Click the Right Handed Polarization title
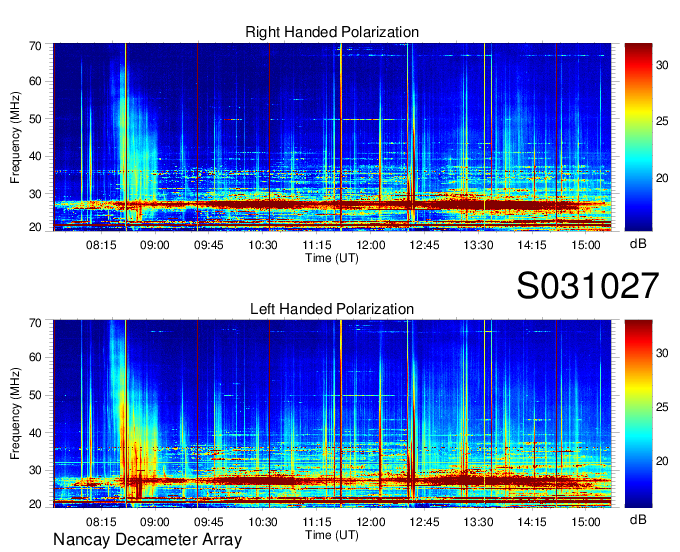The height and width of the screenshot is (552, 680). tap(332, 32)
